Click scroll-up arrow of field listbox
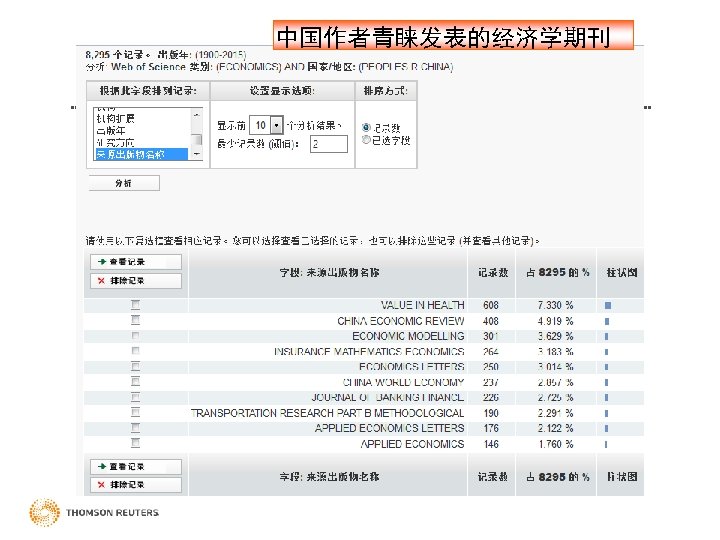Image resolution: width=720 pixels, height=540 pixels. (x=197, y=114)
